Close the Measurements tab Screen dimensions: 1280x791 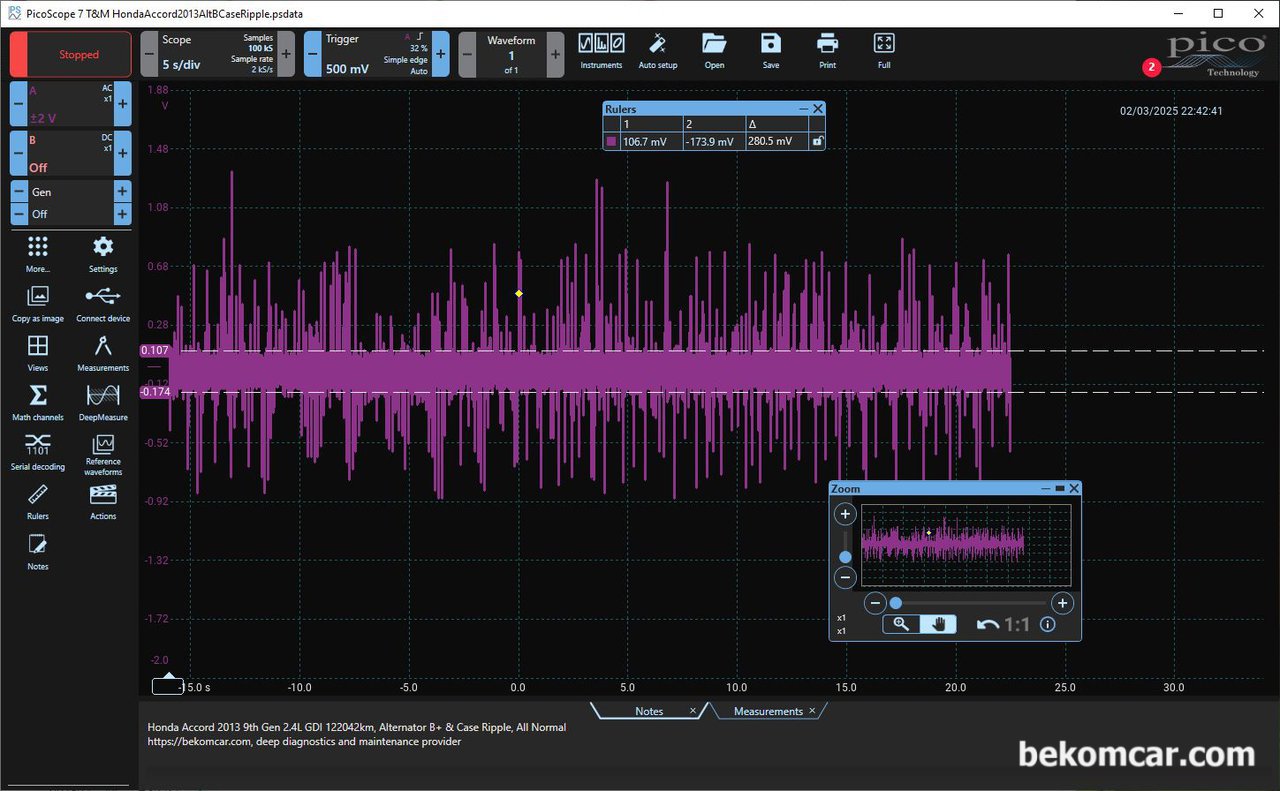click(812, 711)
